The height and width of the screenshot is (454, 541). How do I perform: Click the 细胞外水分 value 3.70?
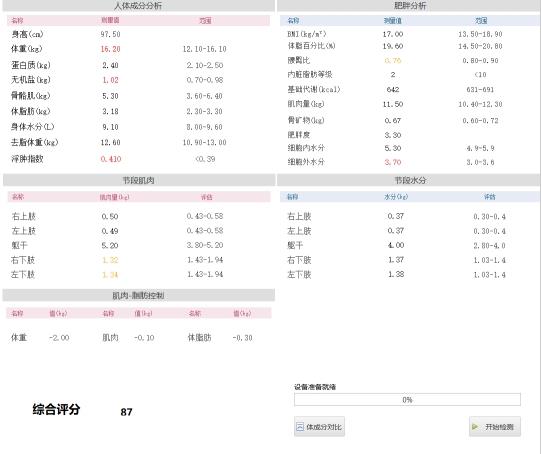pyautogui.click(x=393, y=162)
